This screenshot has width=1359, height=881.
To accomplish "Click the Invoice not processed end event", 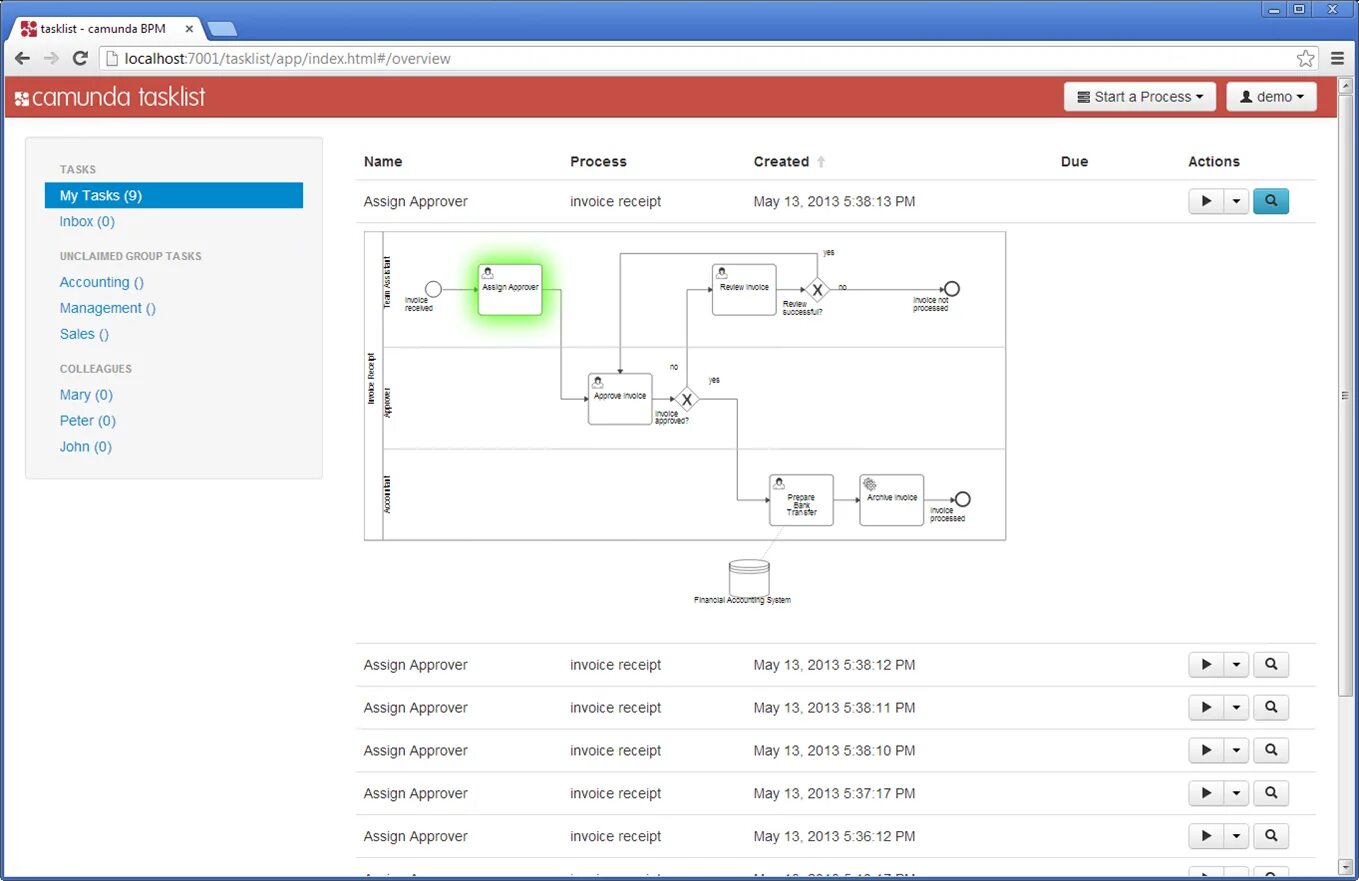I will click(x=952, y=289).
